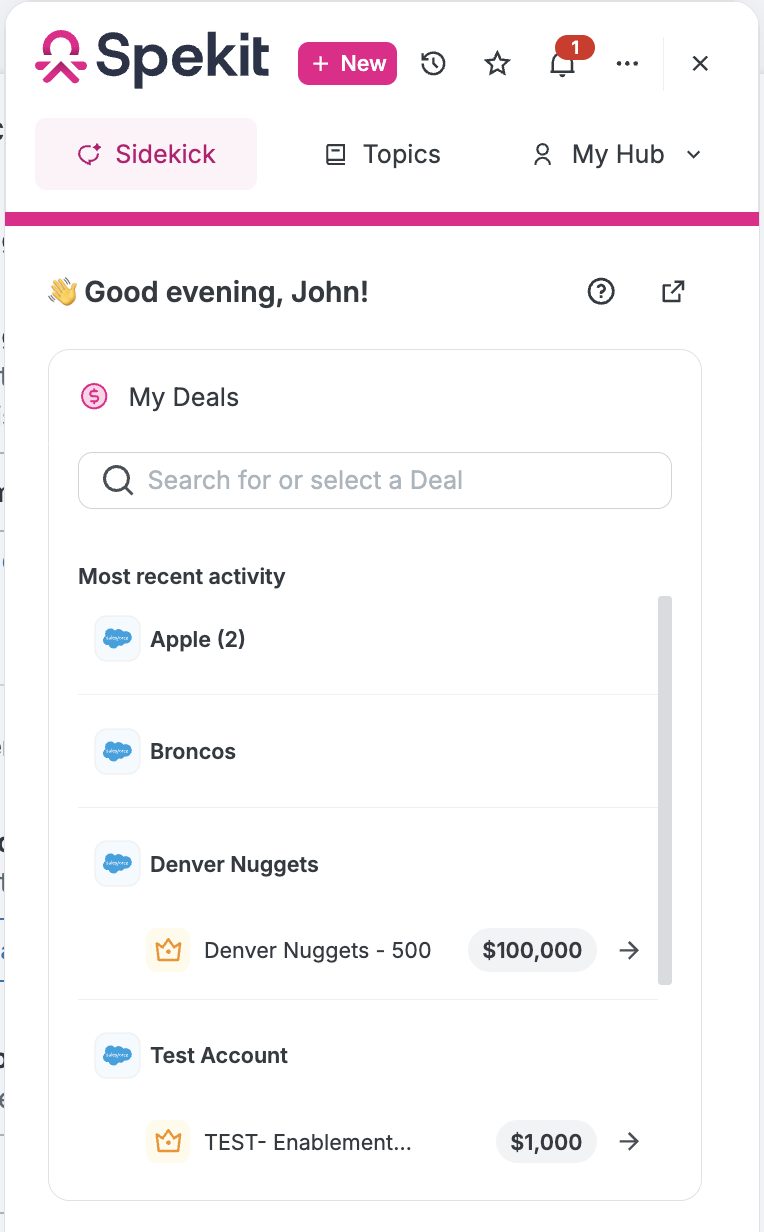Viewport: 764px width, 1232px height.
Task: Open the recent history icon
Action: click(x=433, y=64)
